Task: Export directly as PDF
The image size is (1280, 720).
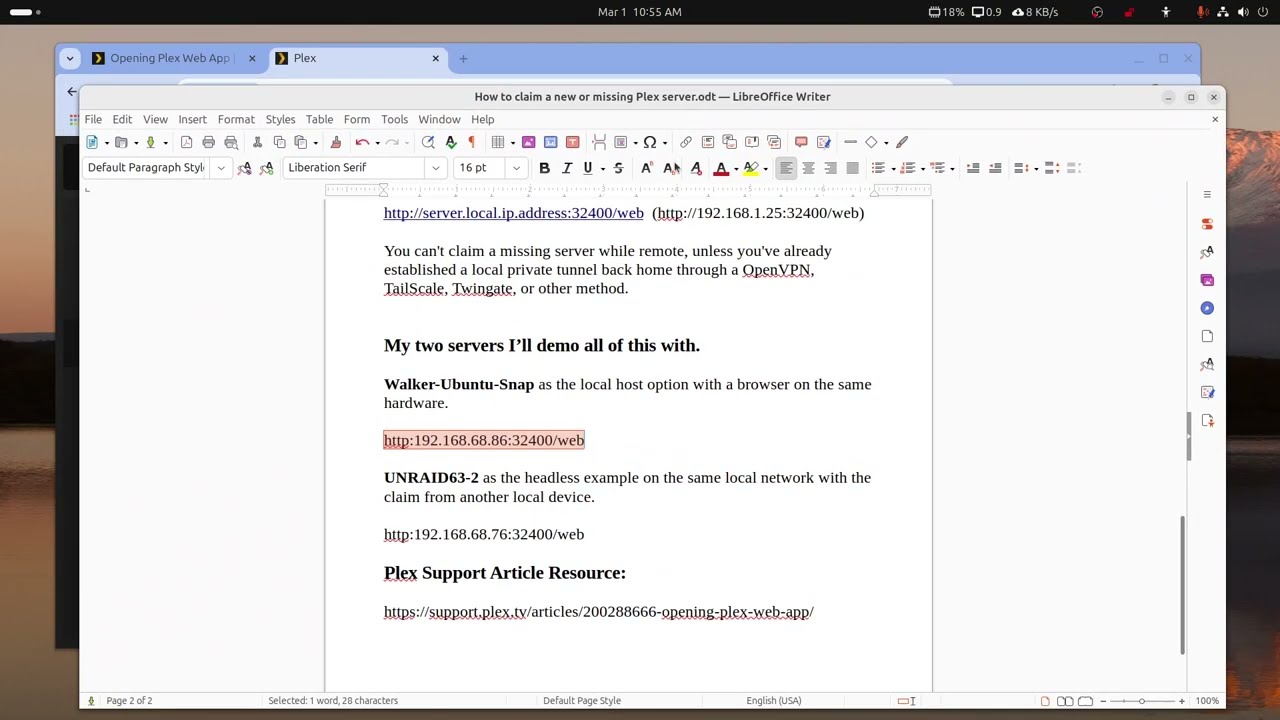Action: click(186, 142)
